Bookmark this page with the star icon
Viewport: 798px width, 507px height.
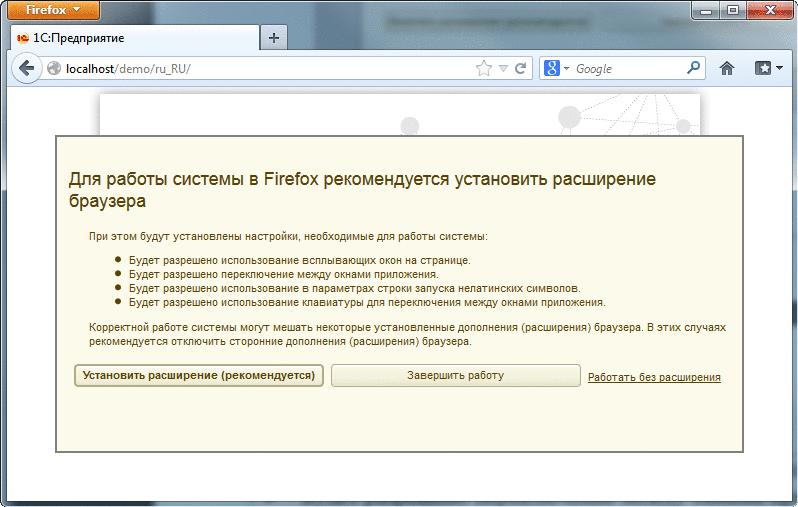pyautogui.click(x=484, y=68)
